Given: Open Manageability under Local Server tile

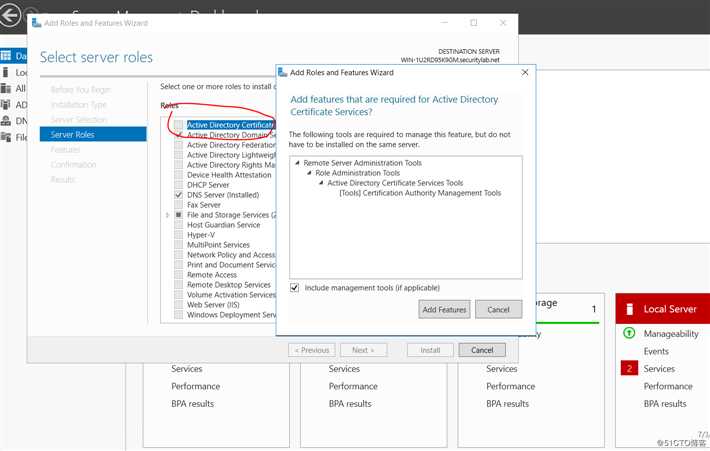Looking at the screenshot, I should (x=671, y=334).
